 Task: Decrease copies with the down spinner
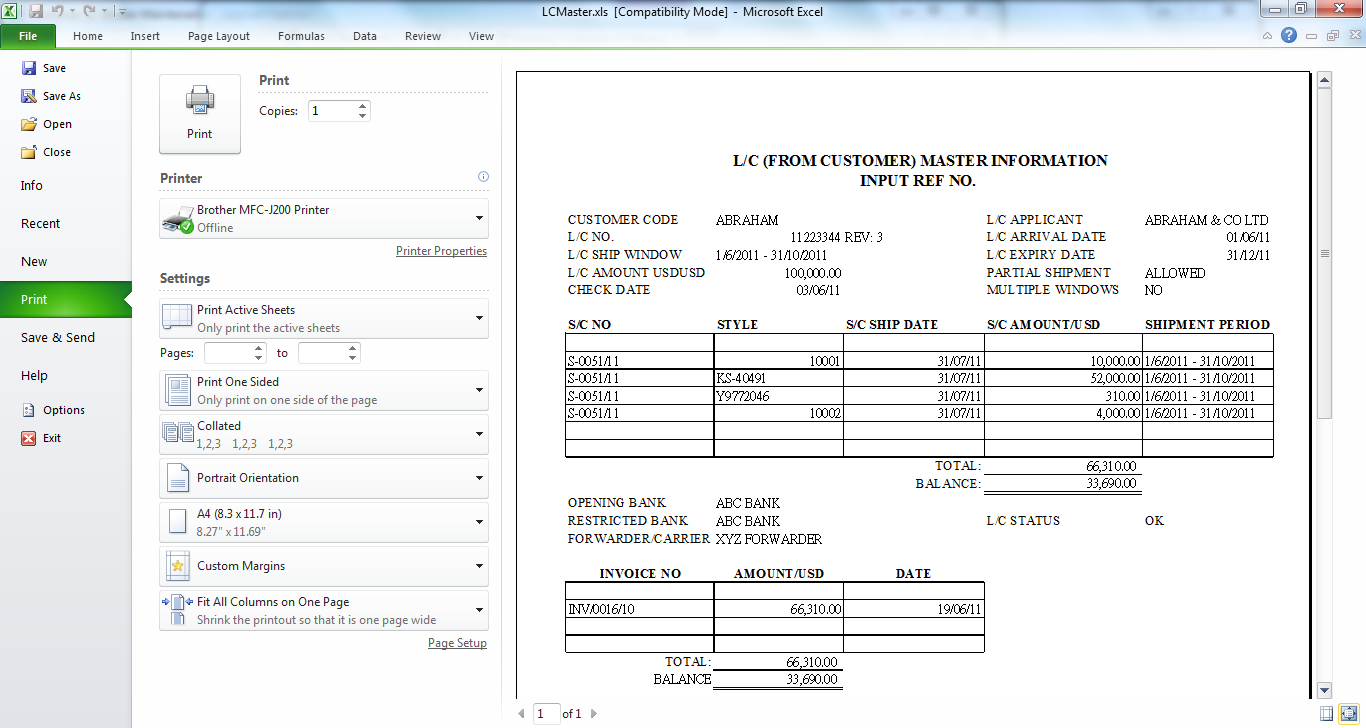coord(362,117)
